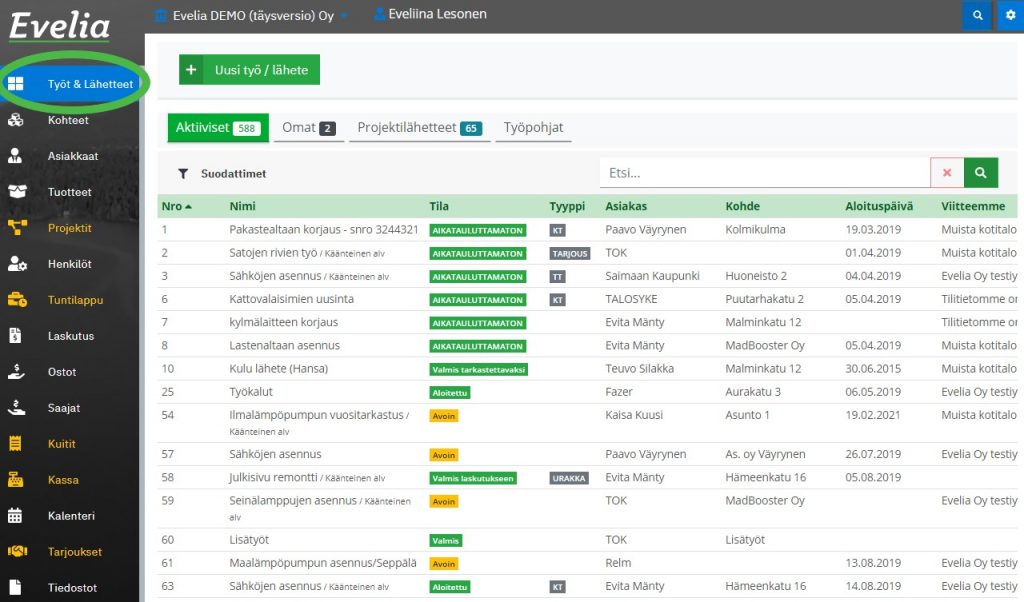Open job Kattovalaisimien uusinta
1024x602 pixels.
[291, 299]
